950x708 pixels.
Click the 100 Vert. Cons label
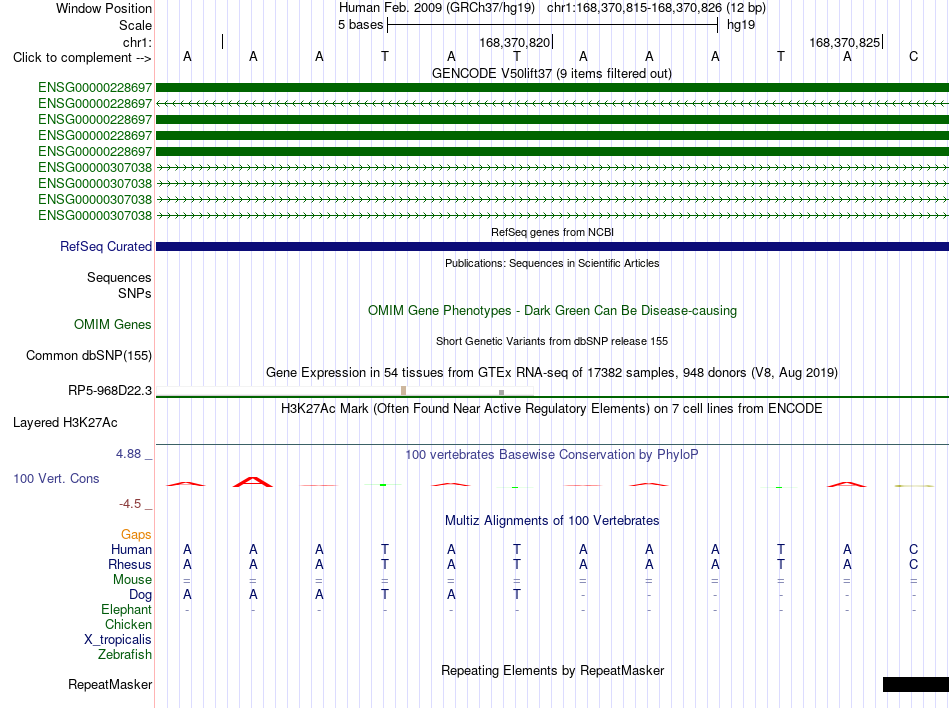click(x=56, y=478)
